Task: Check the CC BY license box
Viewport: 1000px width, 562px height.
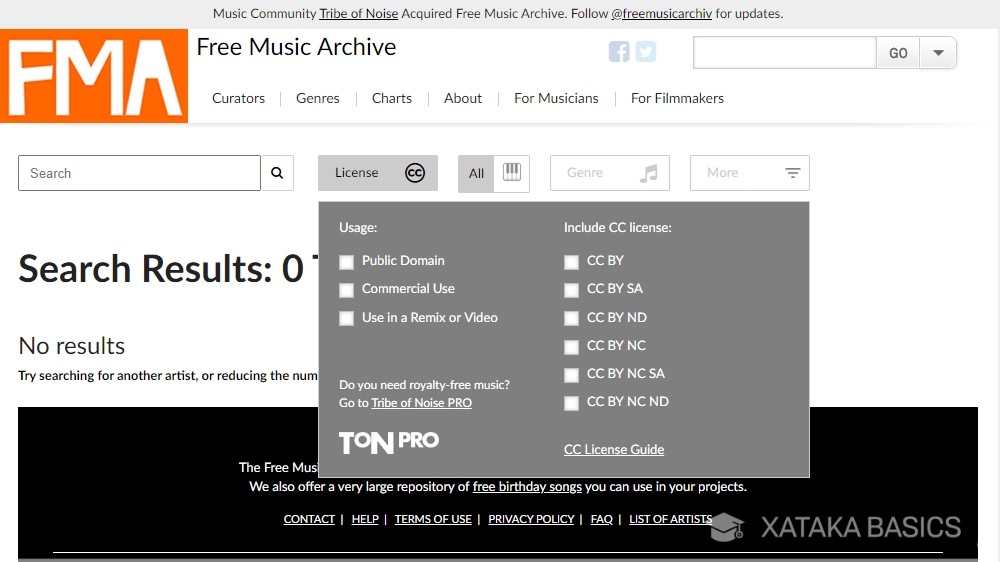Action: [x=571, y=262]
